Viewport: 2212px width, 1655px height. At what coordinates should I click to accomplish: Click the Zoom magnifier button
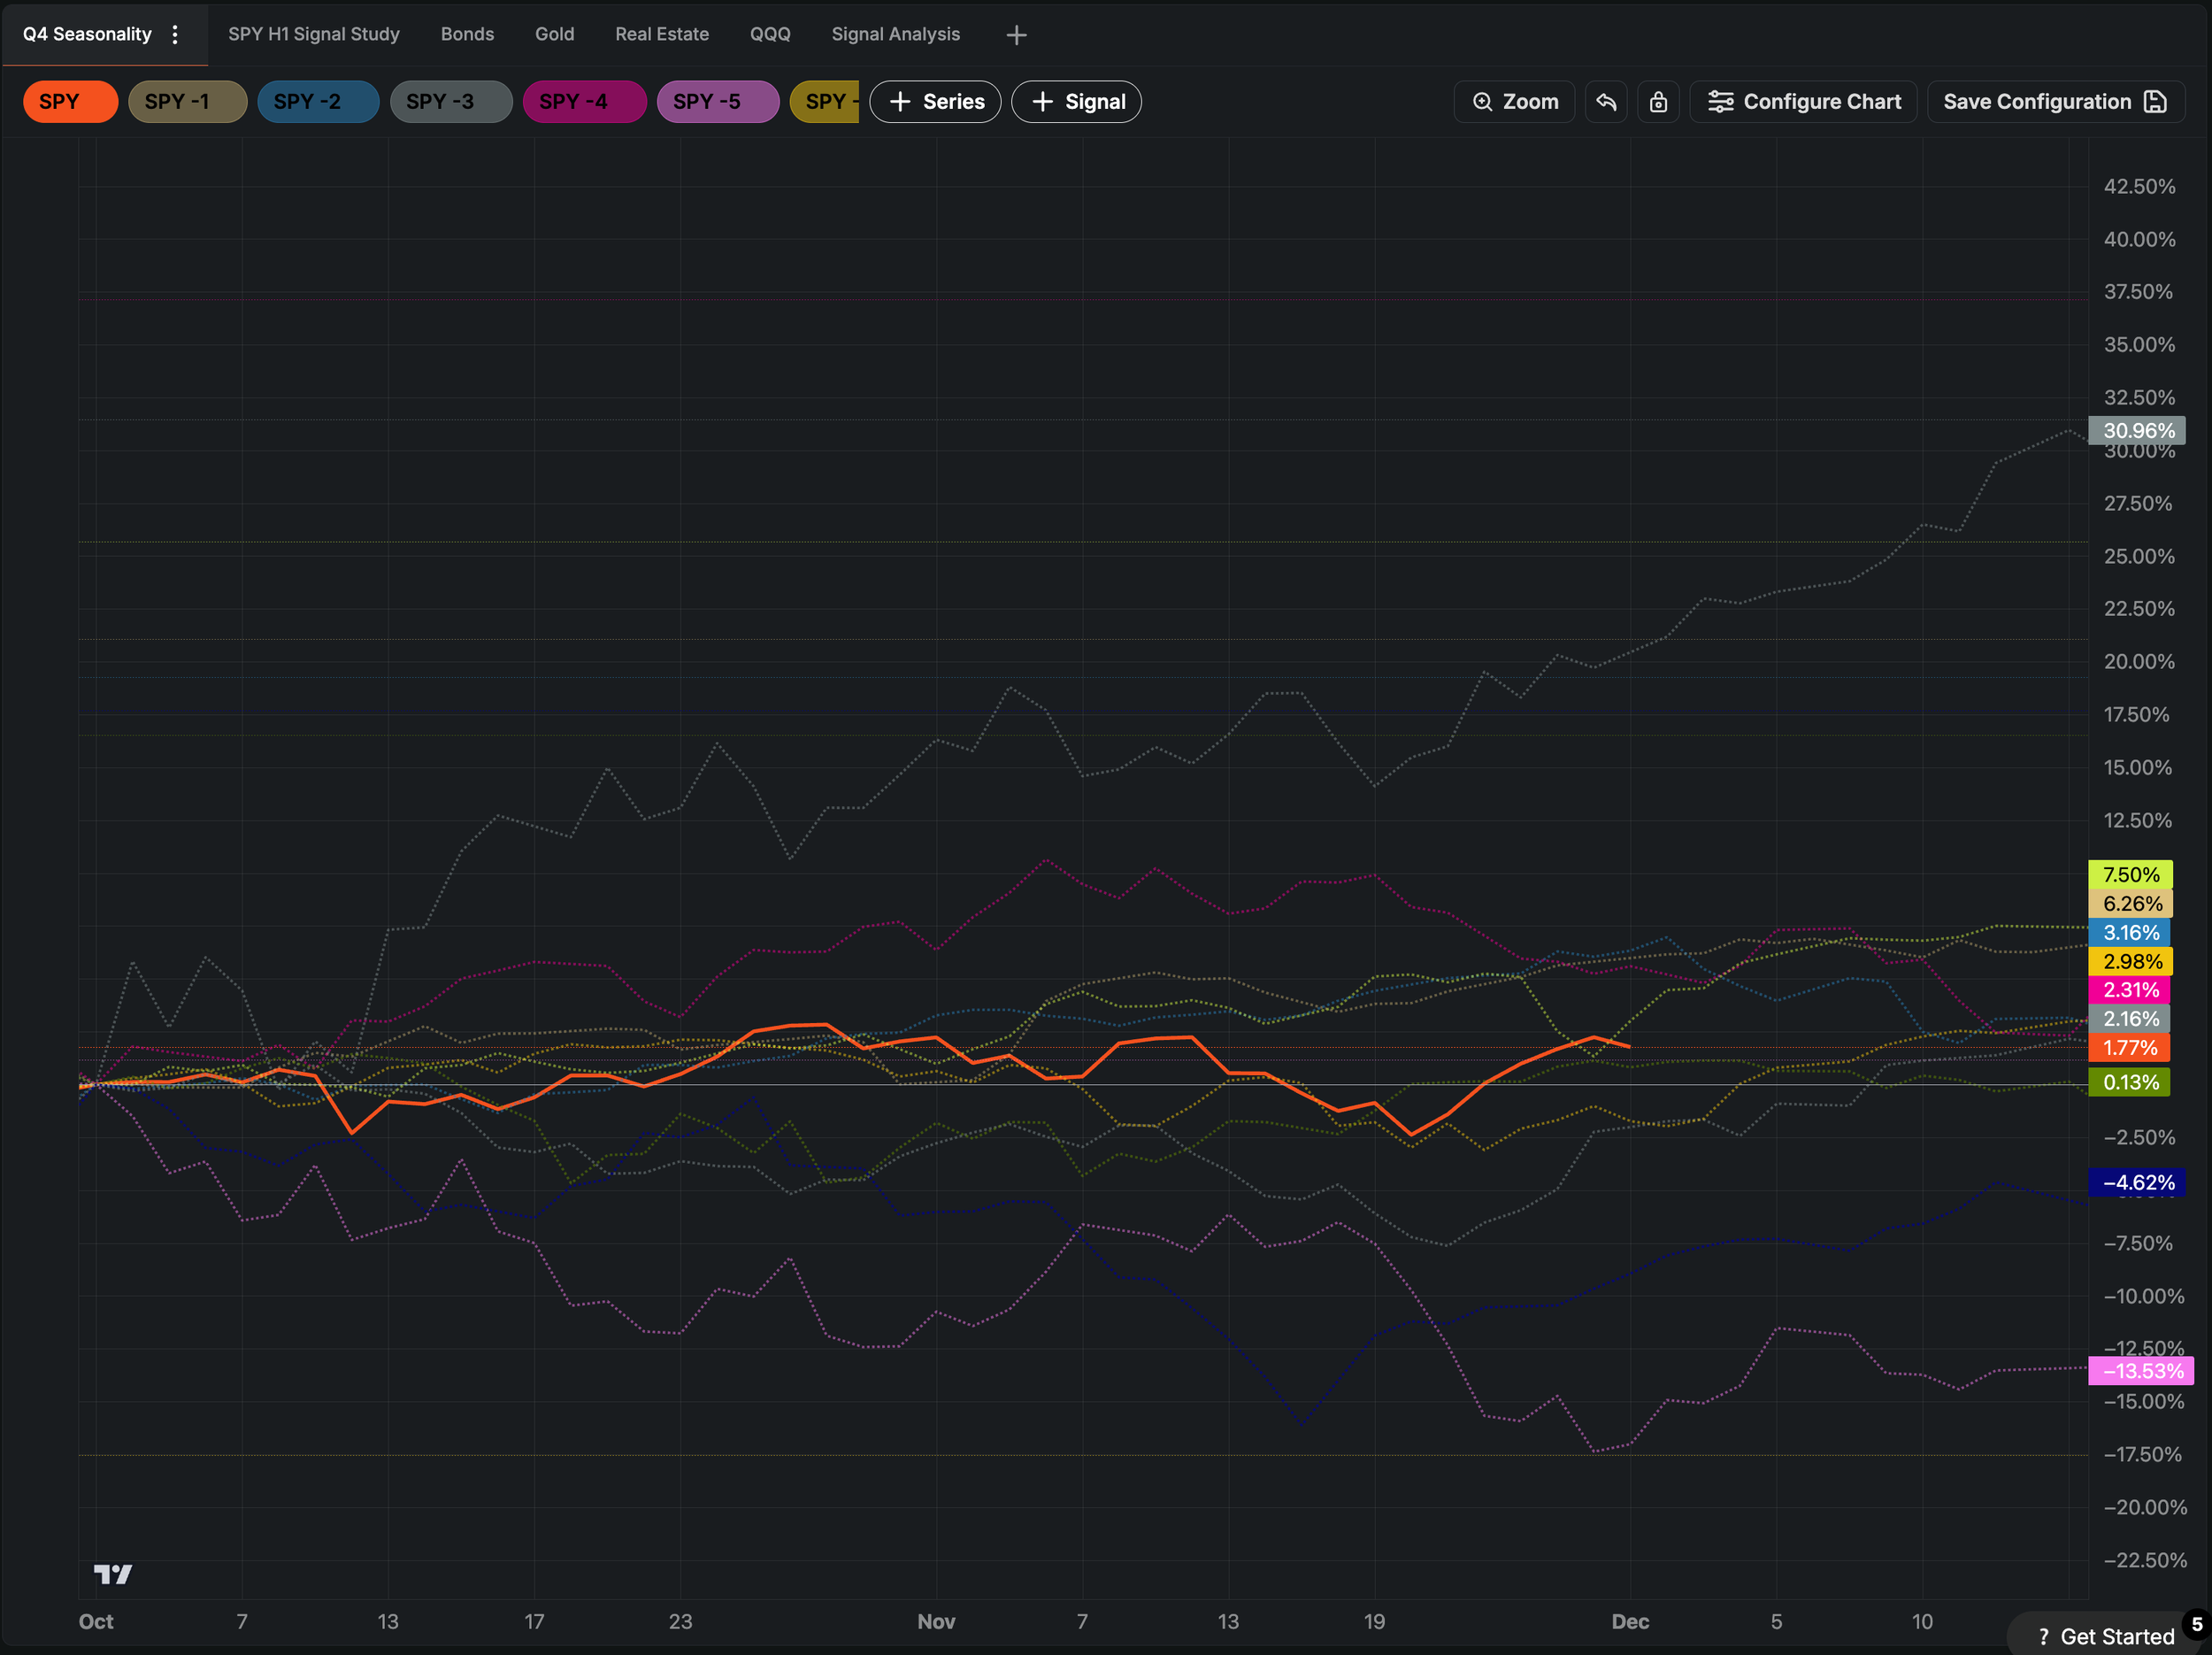click(x=1514, y=102)
